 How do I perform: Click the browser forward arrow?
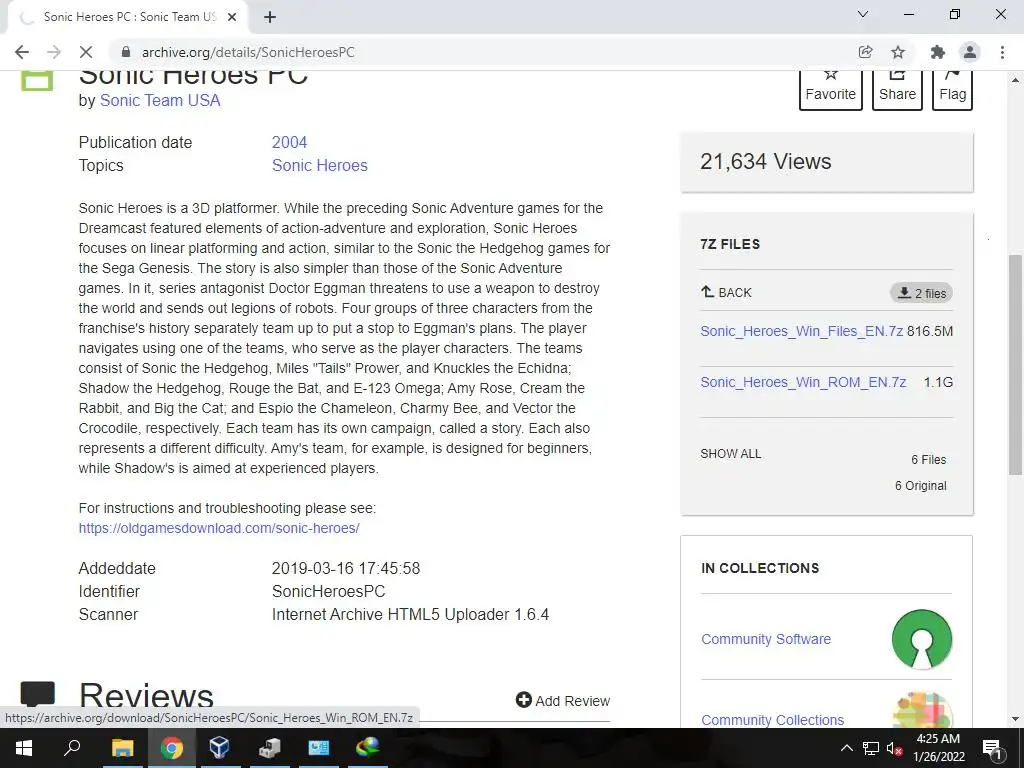(54, 52)
